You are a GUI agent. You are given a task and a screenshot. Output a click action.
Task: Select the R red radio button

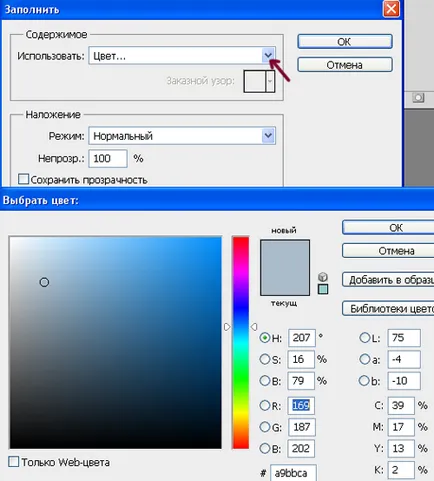[265, 406]
